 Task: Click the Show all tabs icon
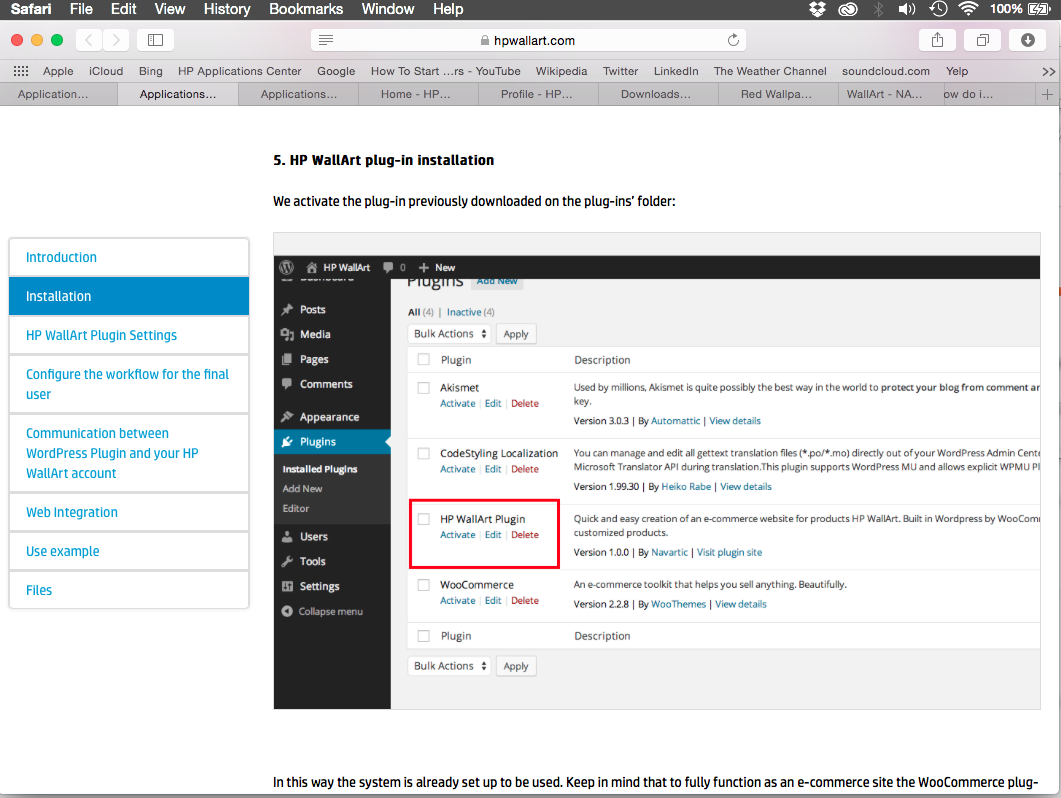[x=982, y=40]
